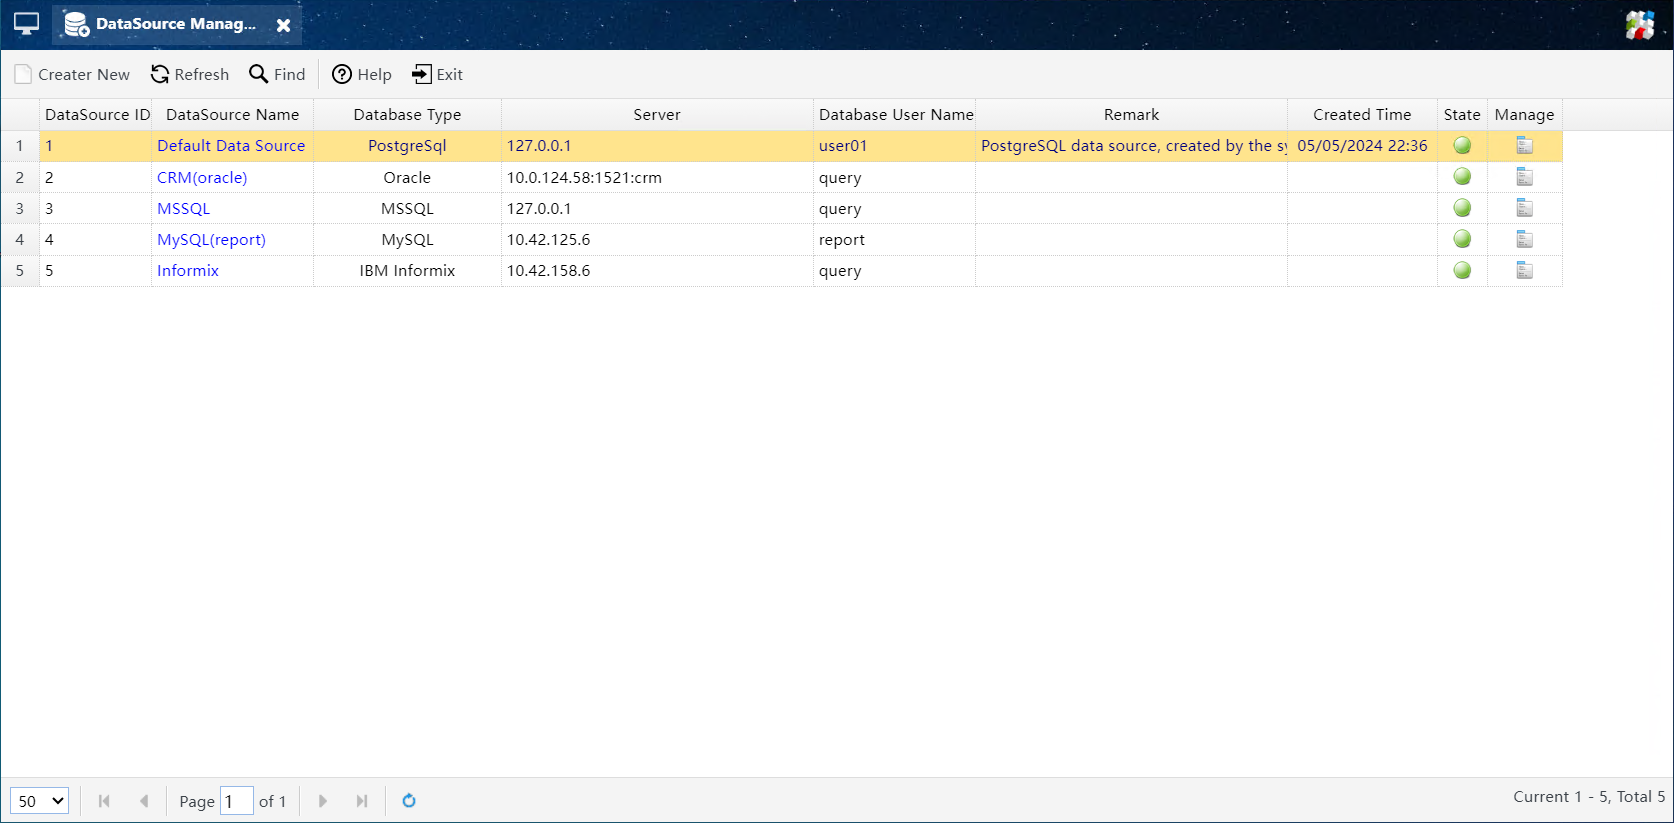Toggle the green state icon for Default Data Source

click(1462, 145)
